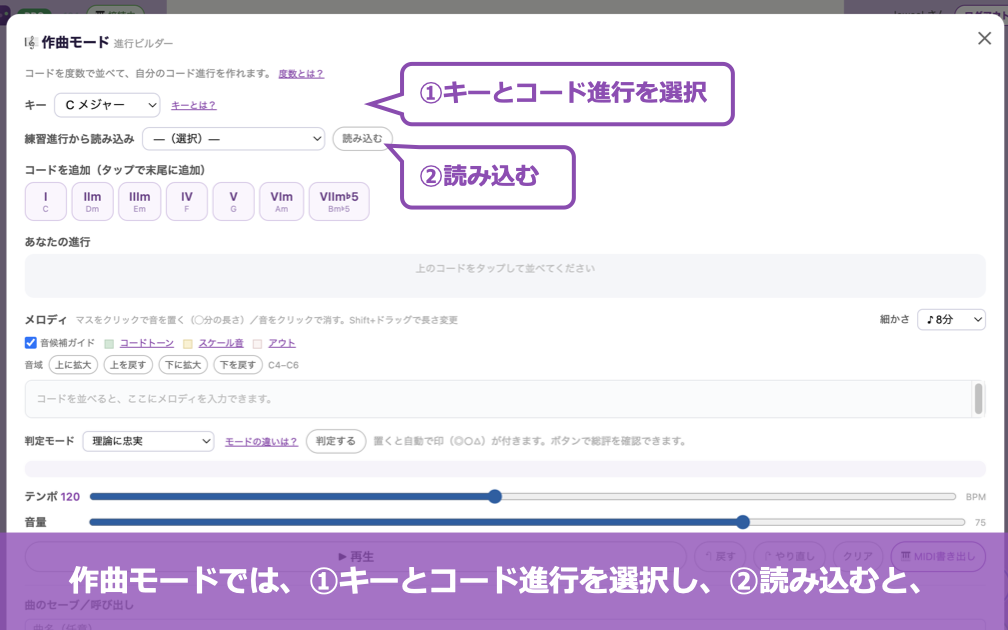Open the コードトーン link
Viewport: 1008px width, 630px height.
(147, 343)
